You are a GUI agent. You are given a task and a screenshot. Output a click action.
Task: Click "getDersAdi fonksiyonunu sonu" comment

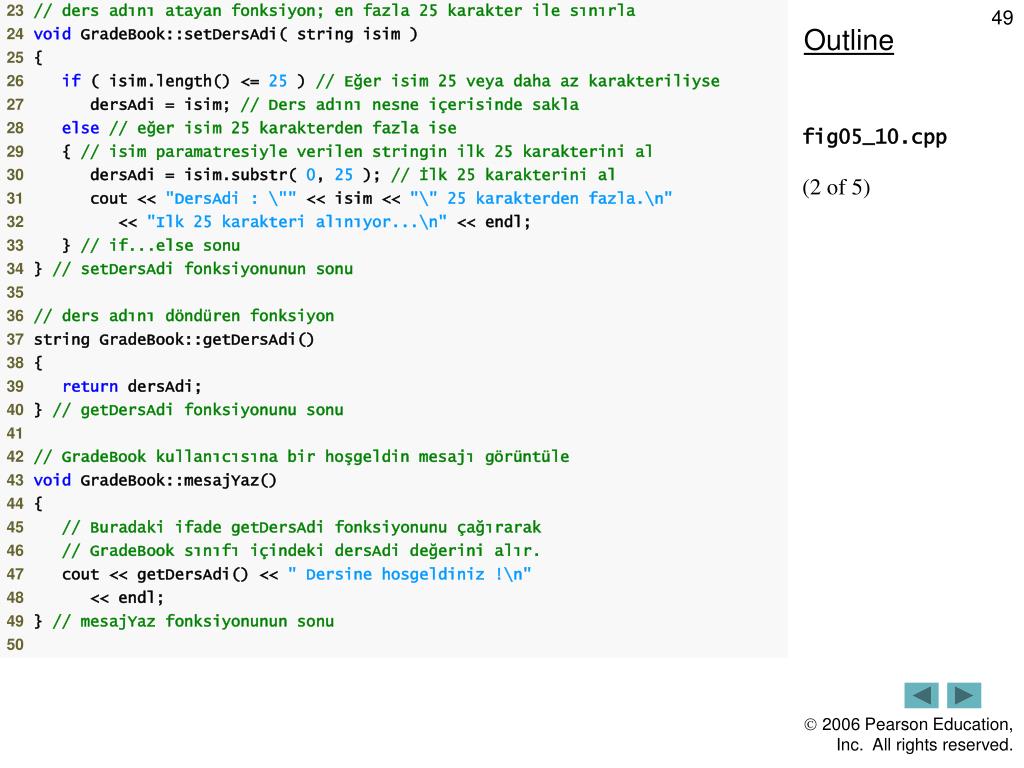click(198, 410)
